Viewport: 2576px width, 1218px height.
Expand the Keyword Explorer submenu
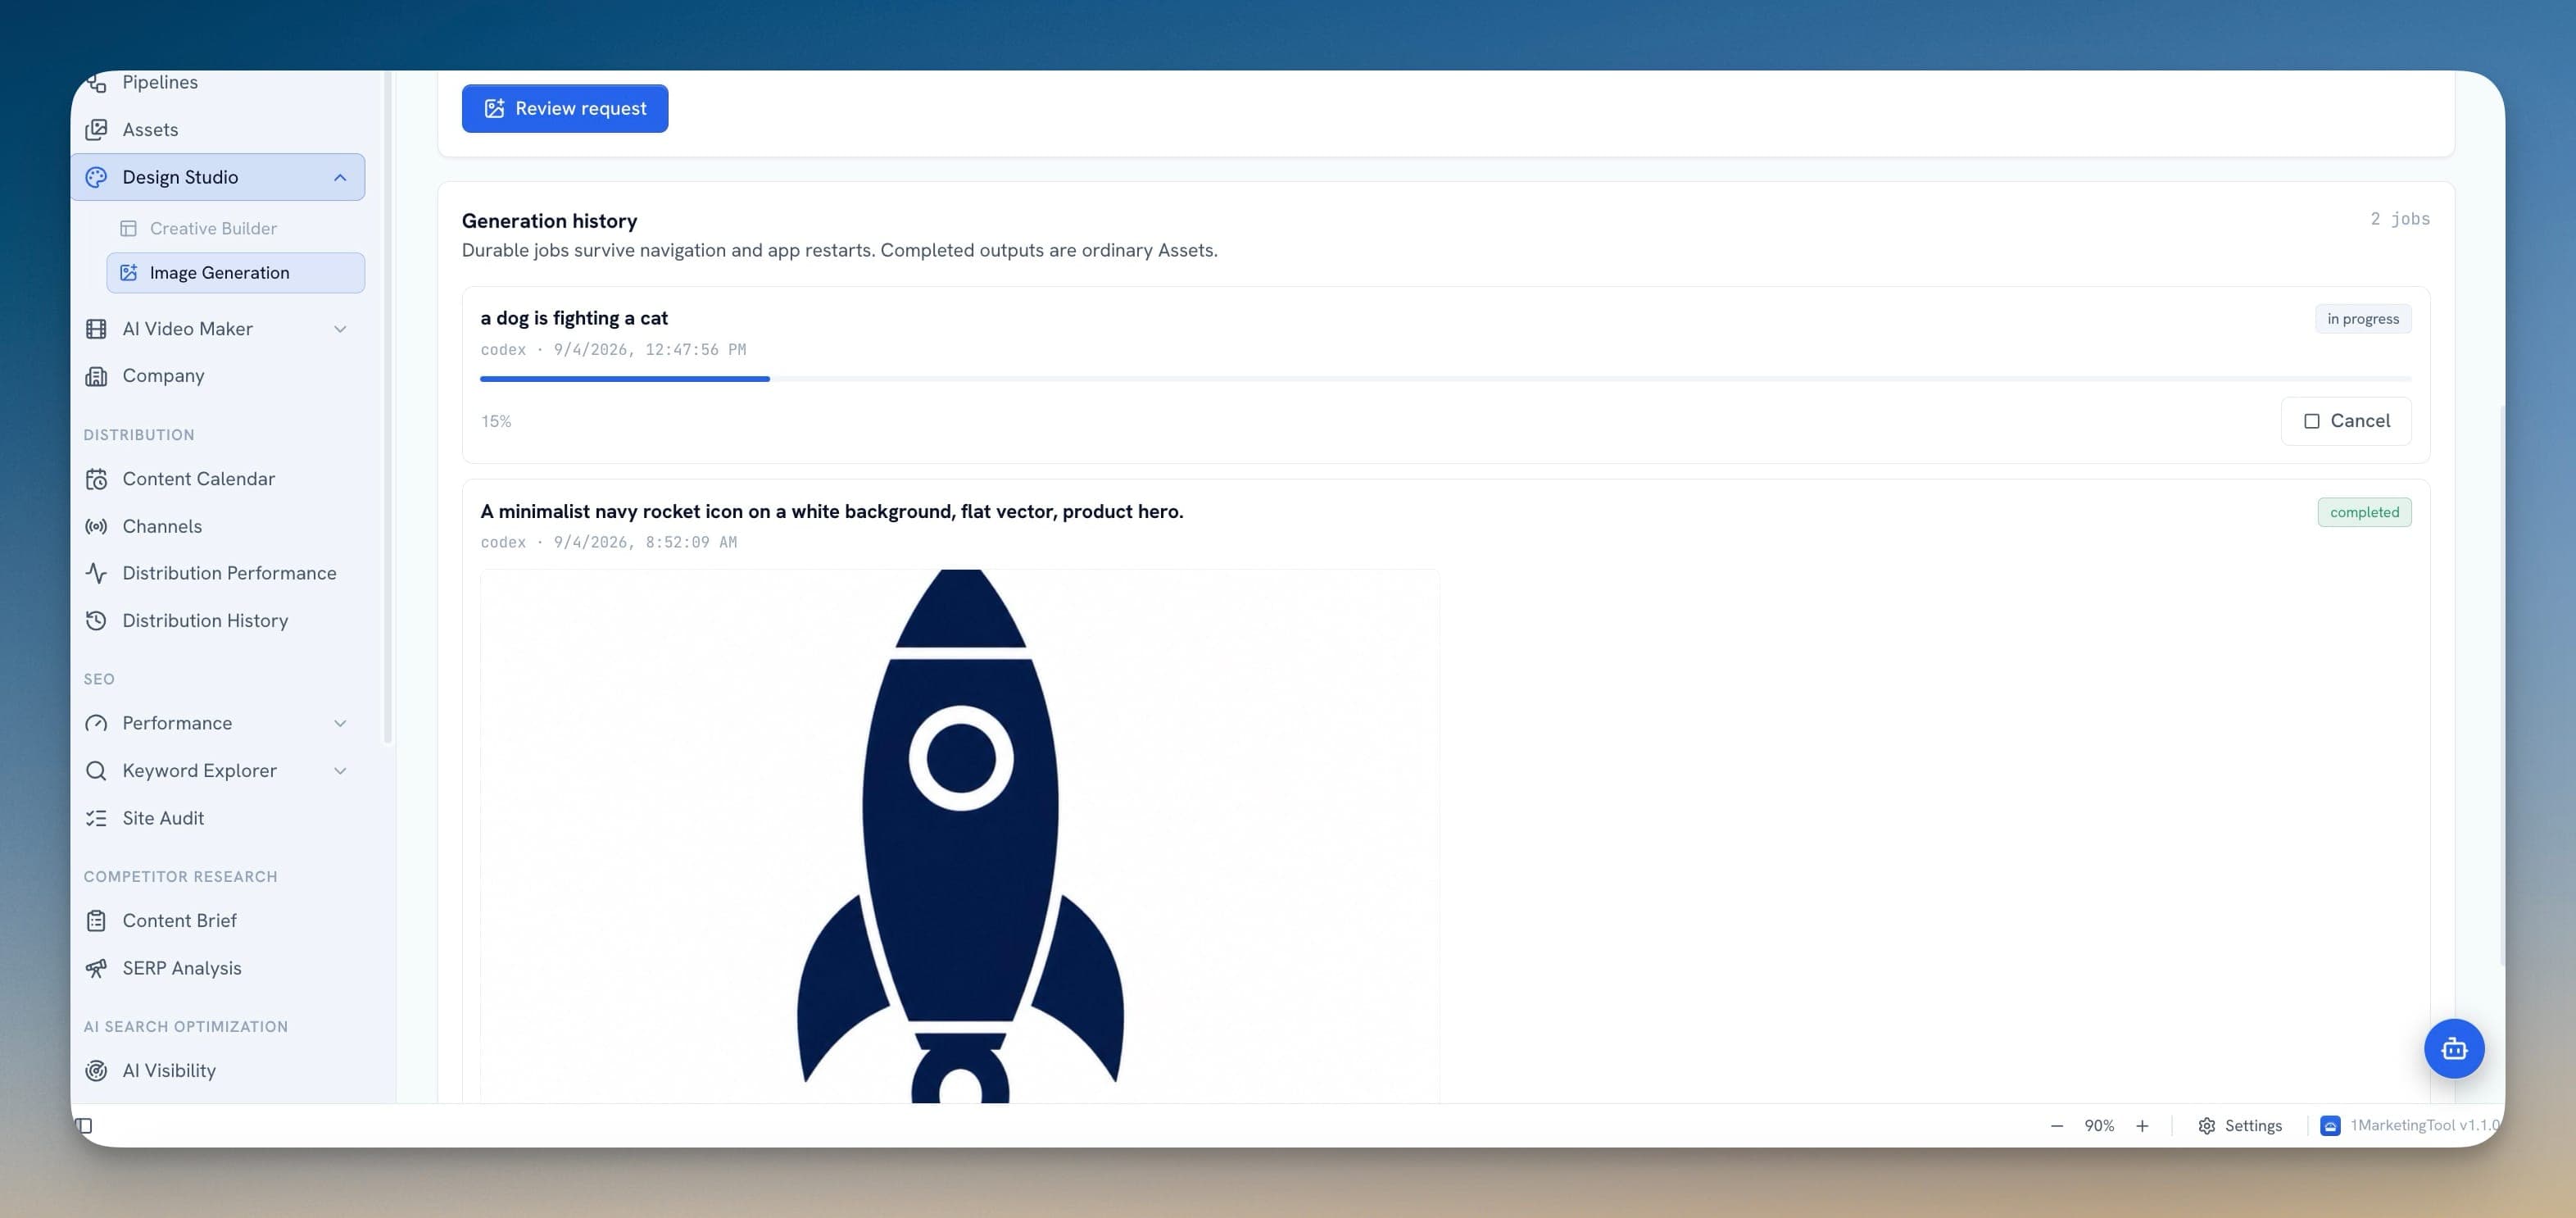(x=340, y=771)
